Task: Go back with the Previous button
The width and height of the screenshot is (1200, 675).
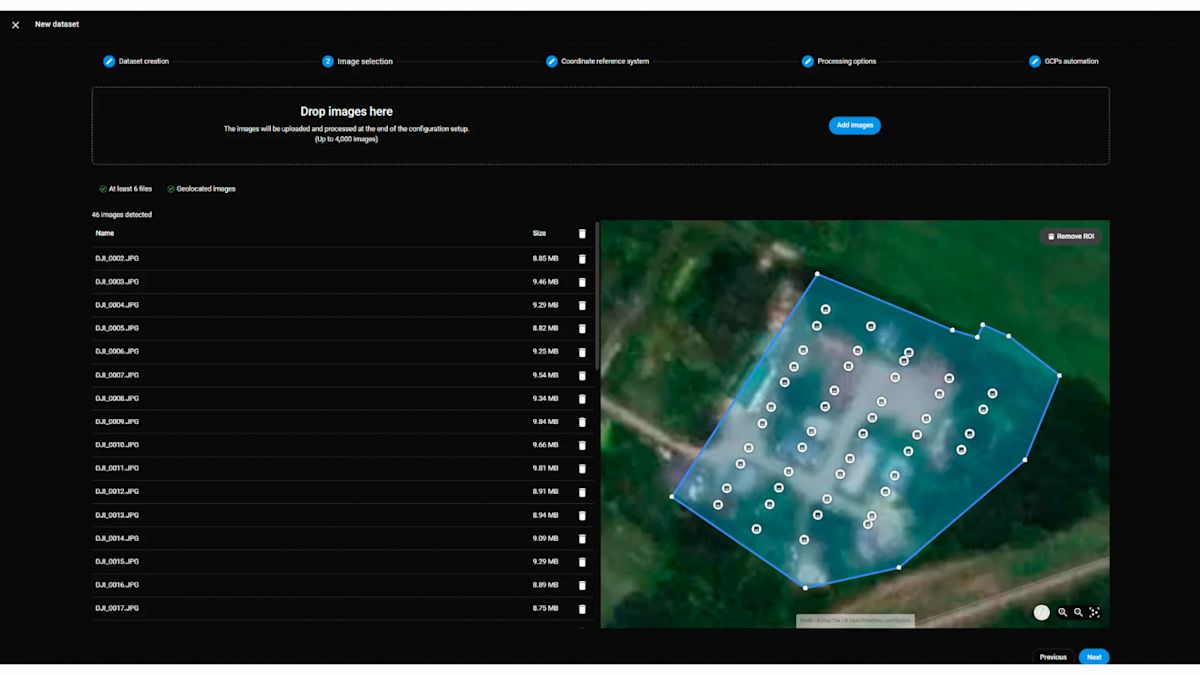Action: click(1052, 657)
